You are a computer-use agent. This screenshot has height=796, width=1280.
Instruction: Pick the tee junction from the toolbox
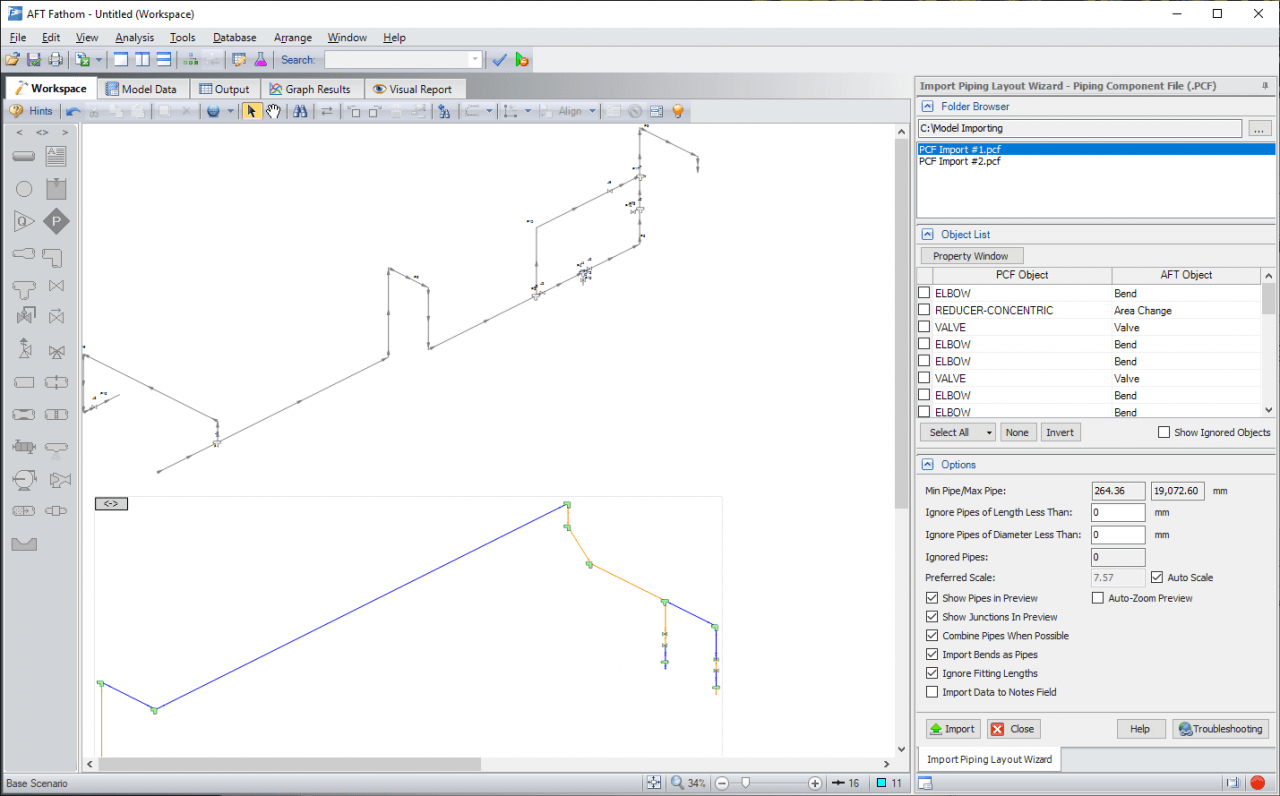point(24,289)
